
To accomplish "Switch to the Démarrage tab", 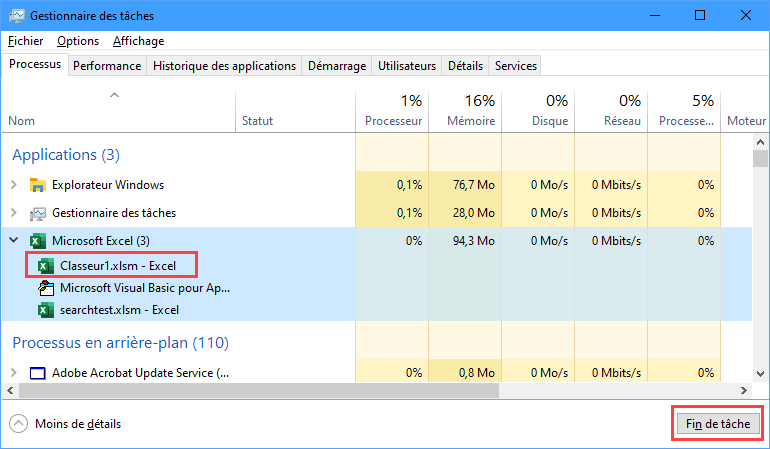I will click(x=337, y=66).
